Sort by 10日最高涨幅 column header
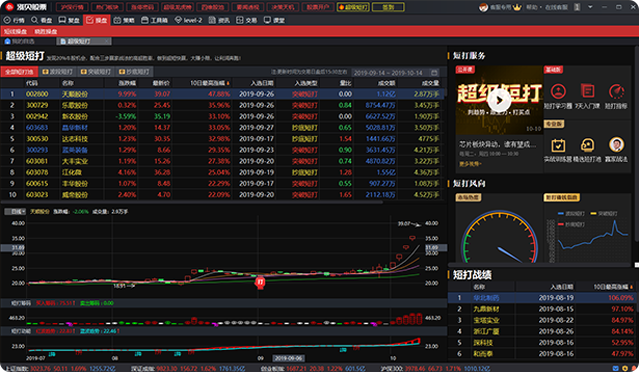The width and height of the screenshot is (639, 372). pyautogui.click(x=209, y=83)
